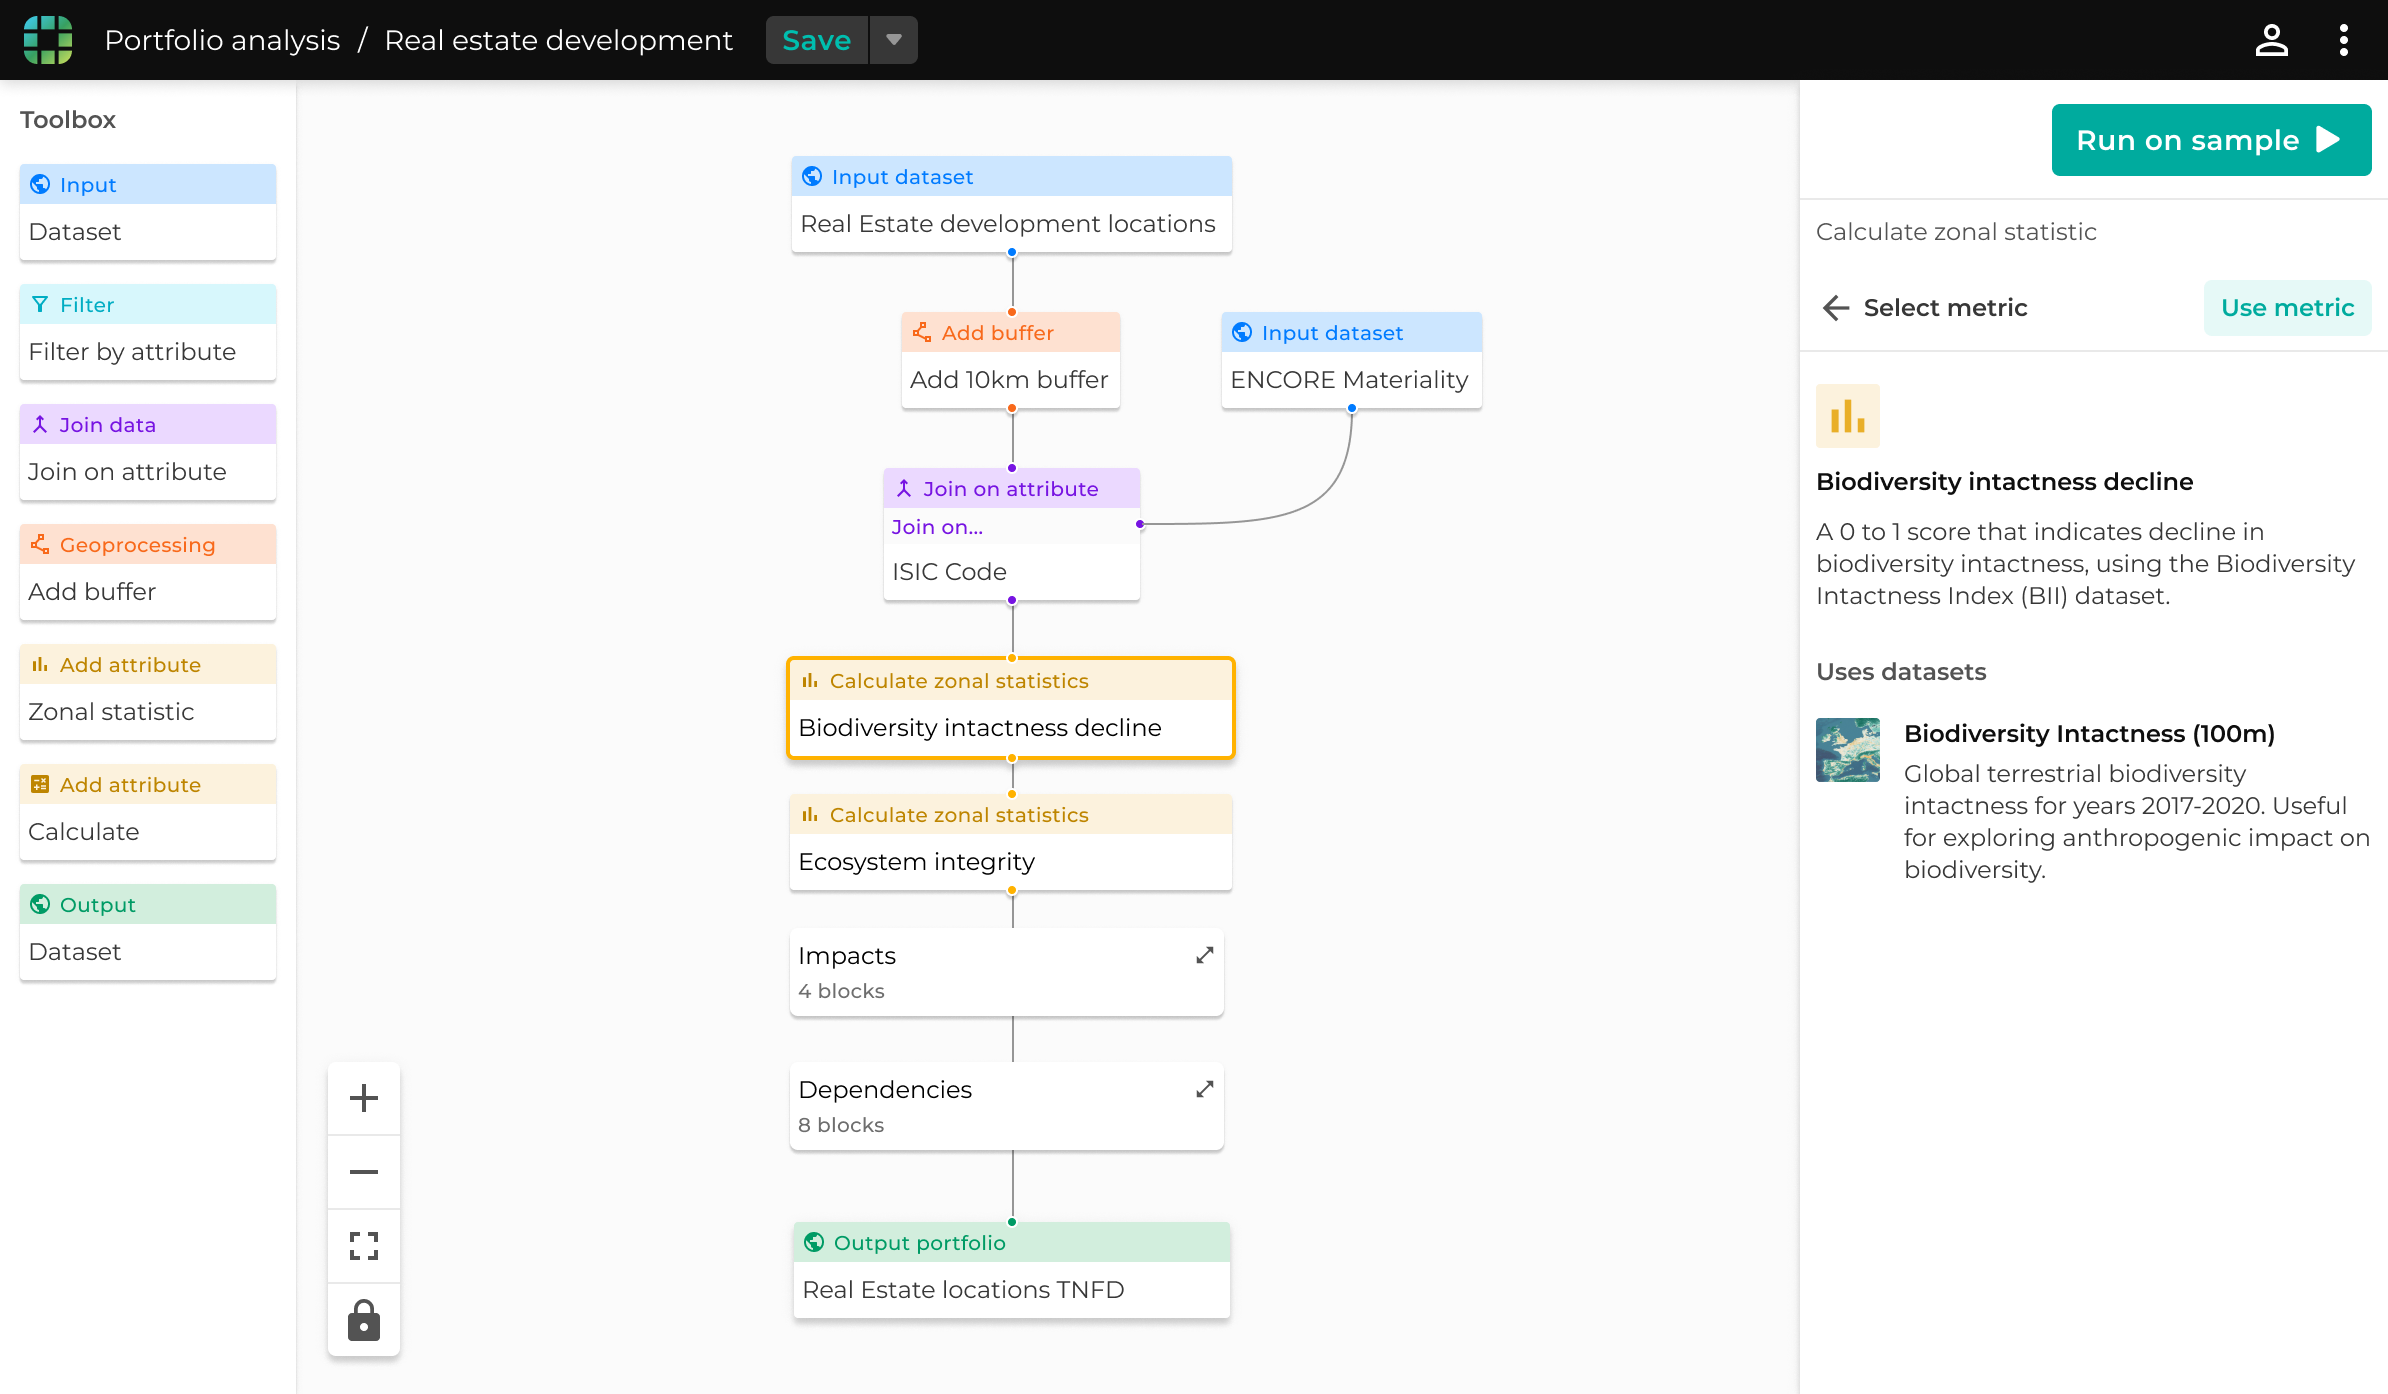
Task: Select the Add buffer geoprocessing tool
Action: click(93, 591)
